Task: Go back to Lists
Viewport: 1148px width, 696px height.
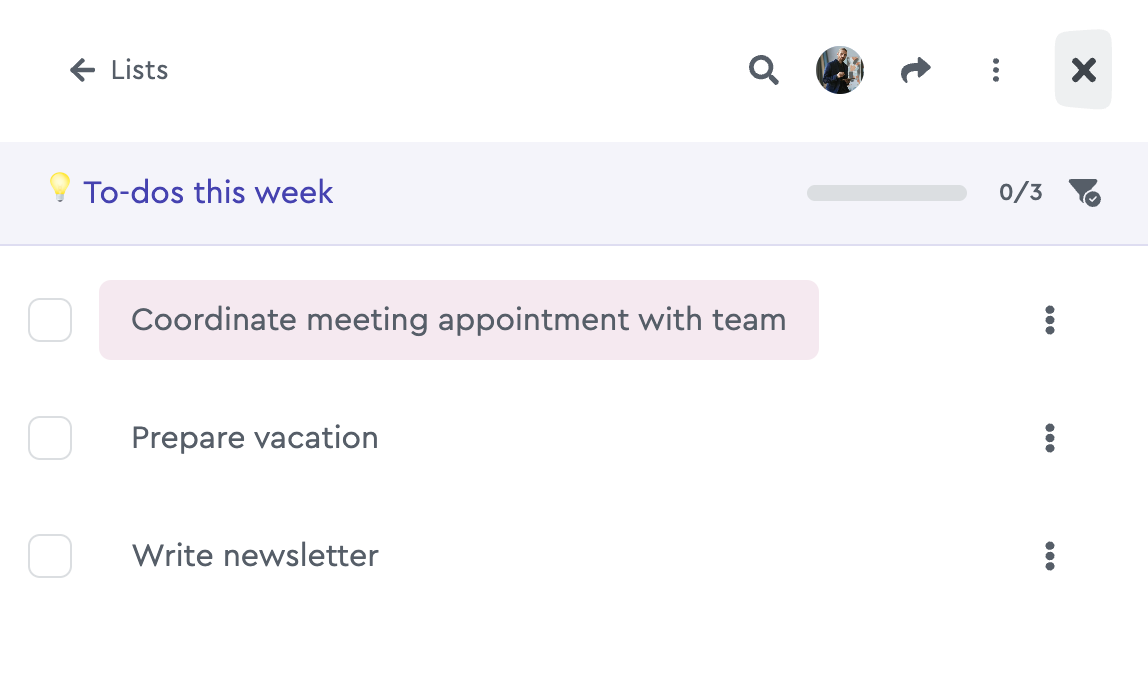Action: tap(119, 70)
